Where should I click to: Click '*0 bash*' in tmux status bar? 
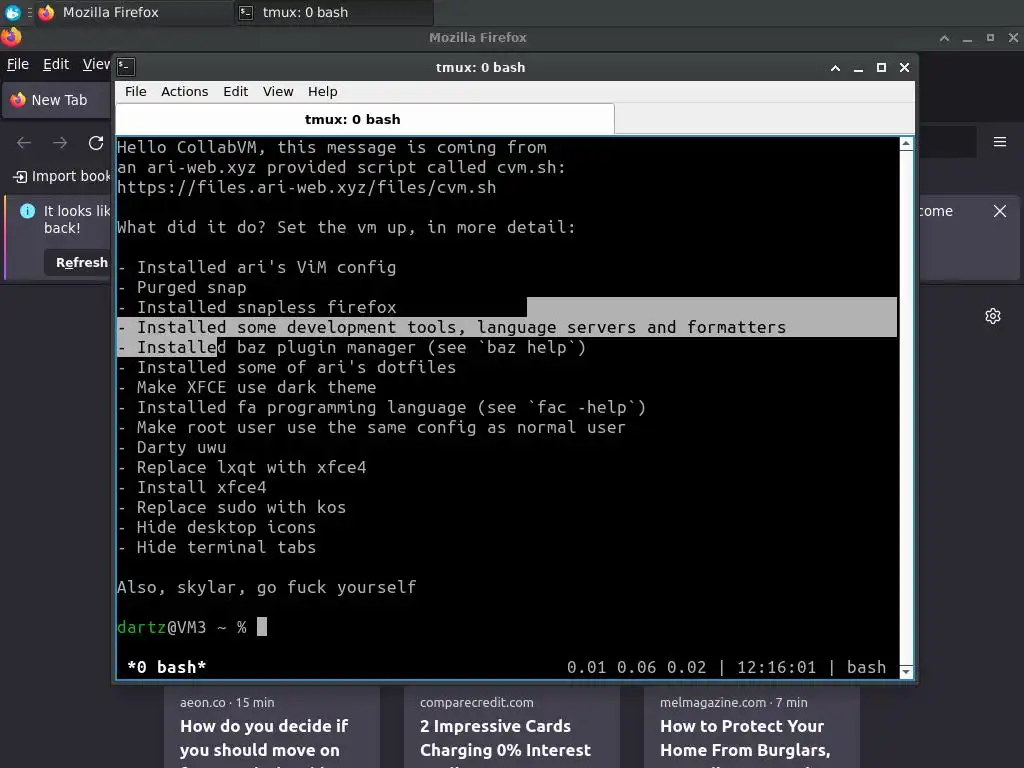[x=167, y=667]
